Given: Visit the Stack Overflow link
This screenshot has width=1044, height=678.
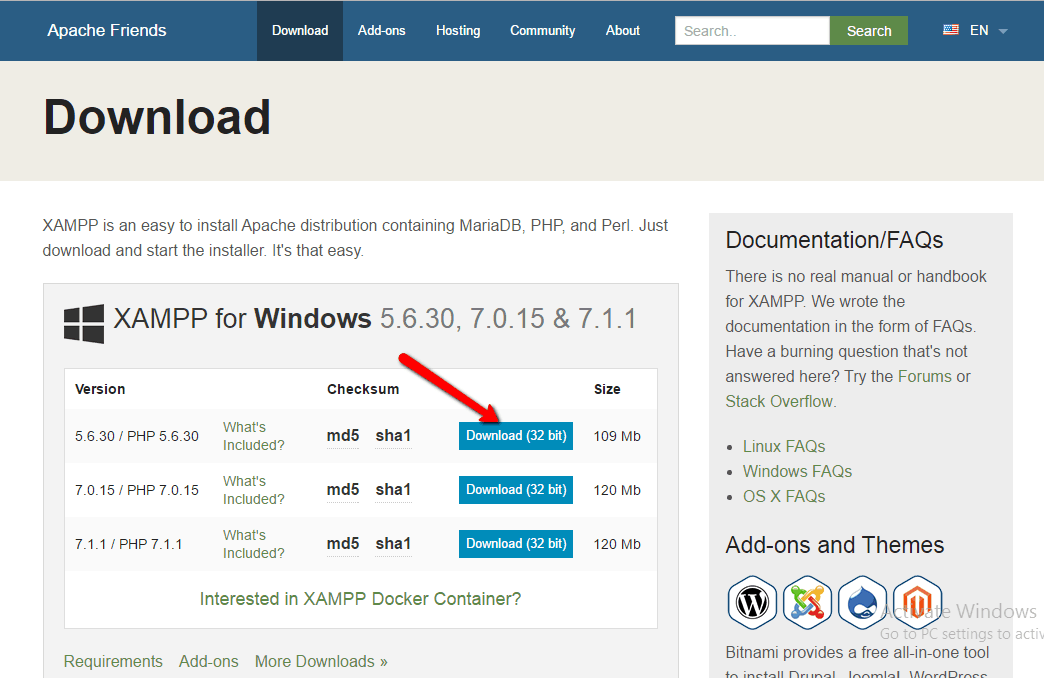Looking at the screenshot, I should pos(779,402).
